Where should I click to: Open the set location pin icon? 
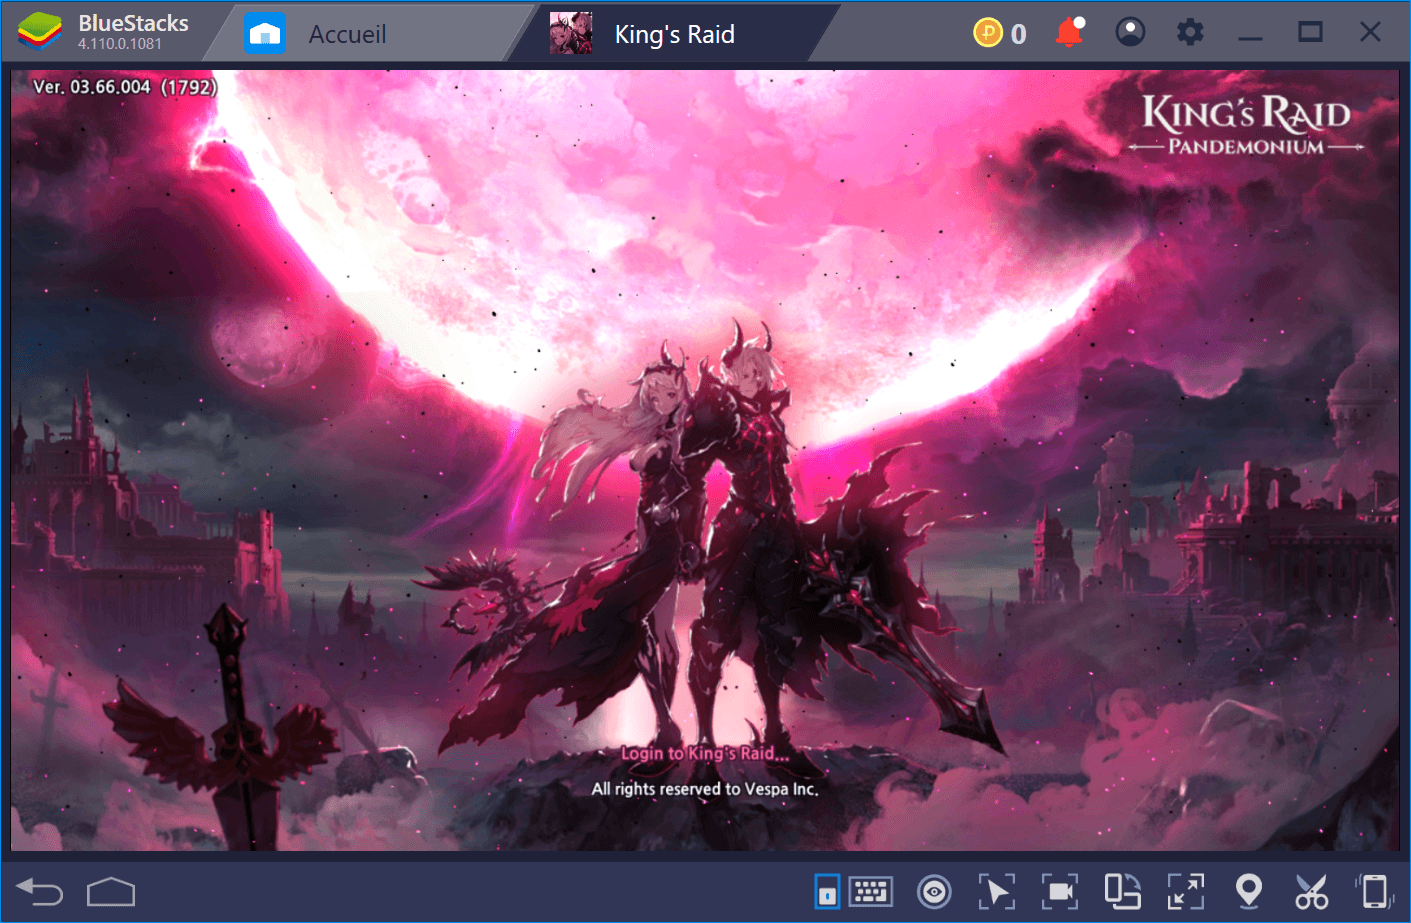point(1249,891)
